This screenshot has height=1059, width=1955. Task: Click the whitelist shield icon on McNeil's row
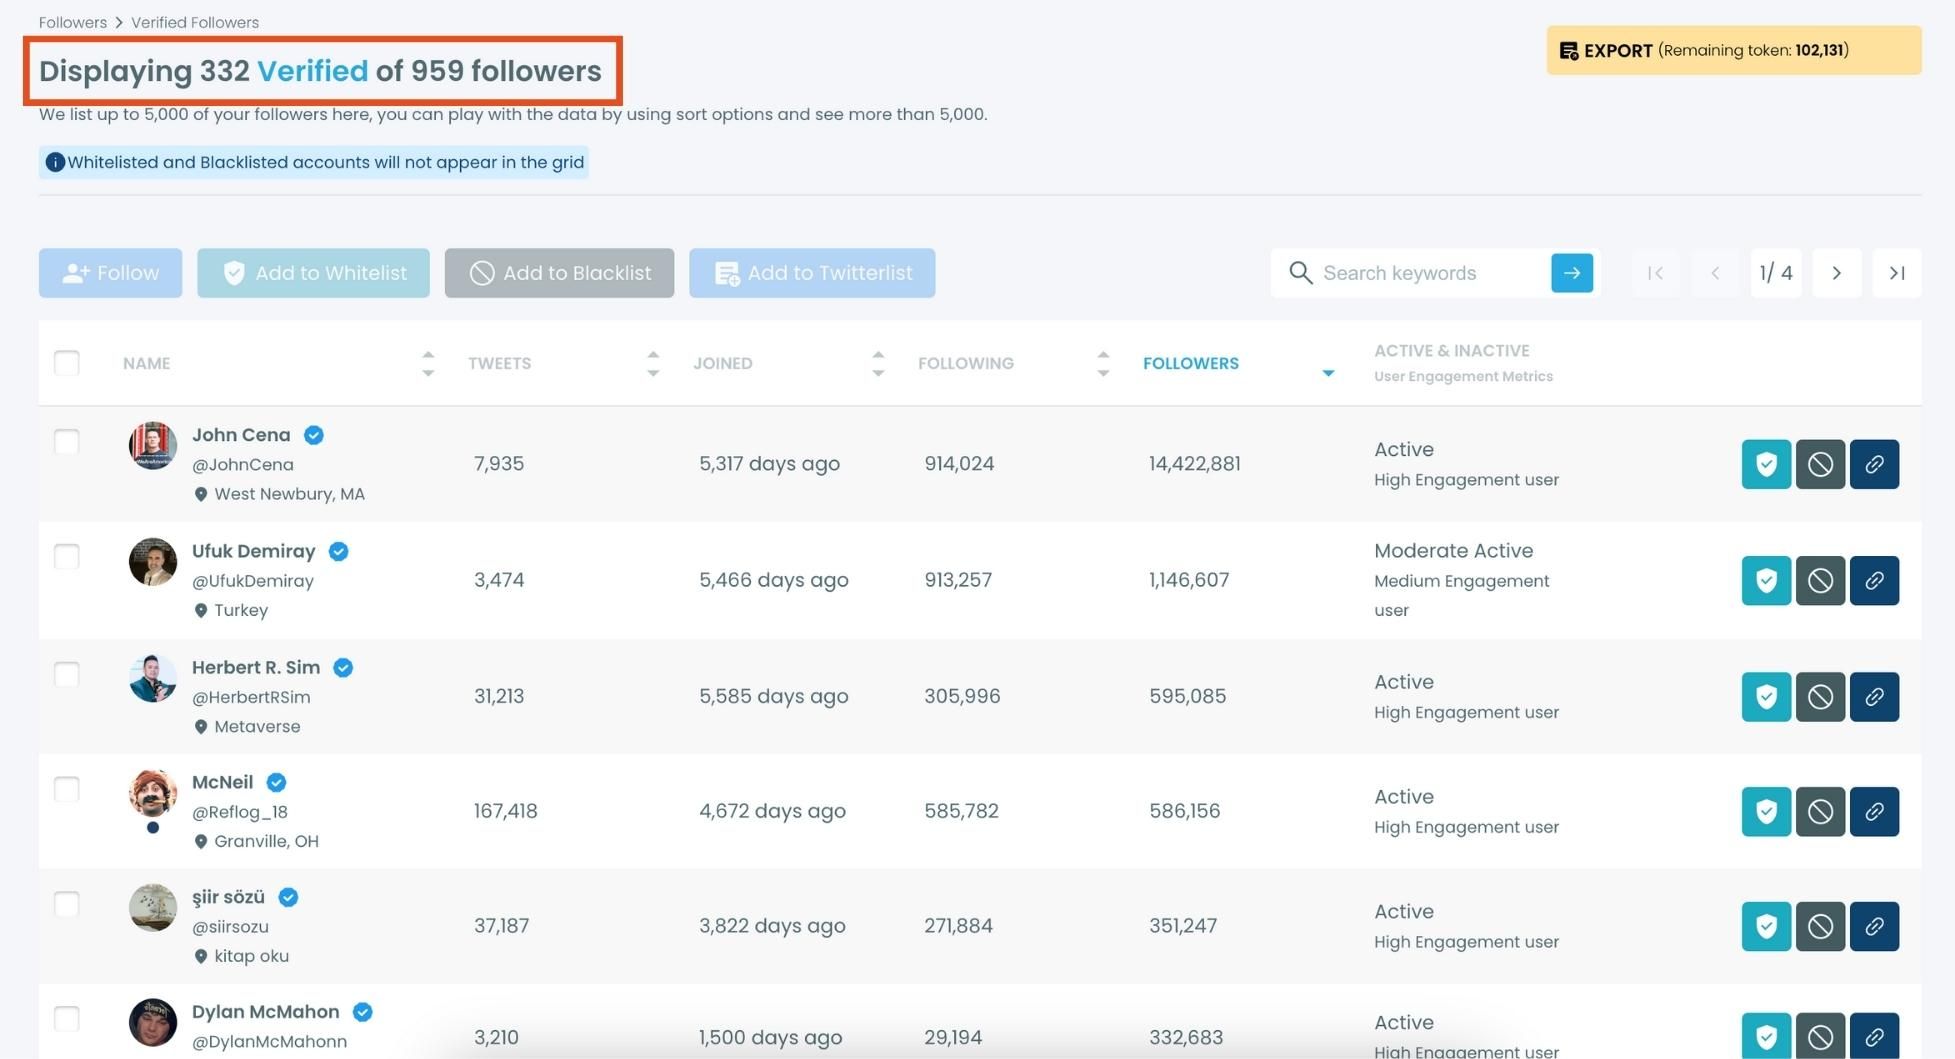tap(1765, 811)
